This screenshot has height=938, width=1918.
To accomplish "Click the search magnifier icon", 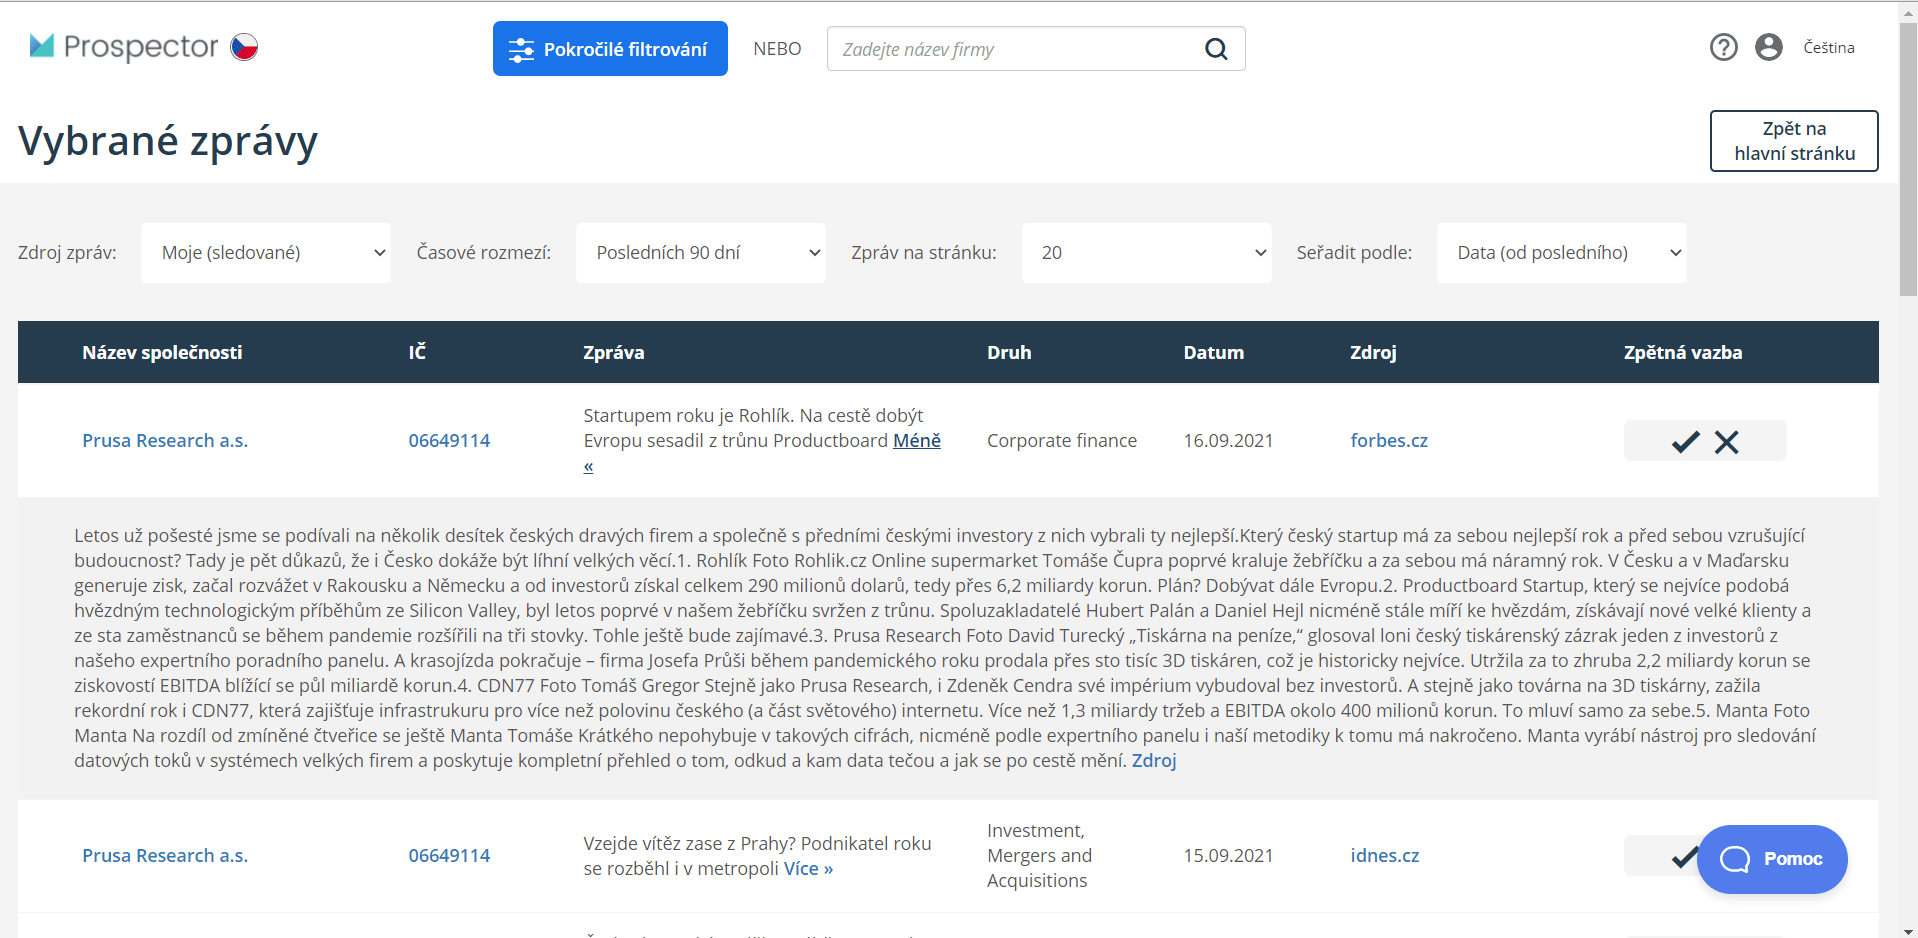I will click(1216, 49).
